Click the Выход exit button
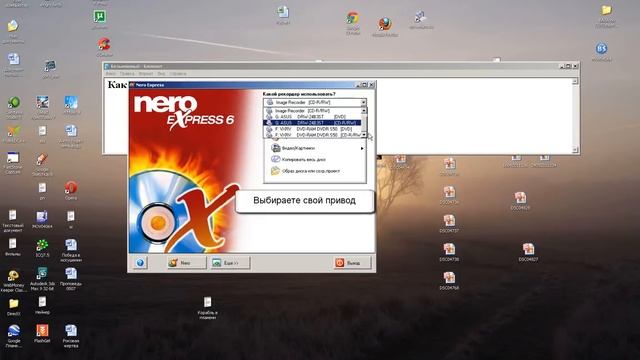This screenshot has height=360, width=640. tap(352, 263)
